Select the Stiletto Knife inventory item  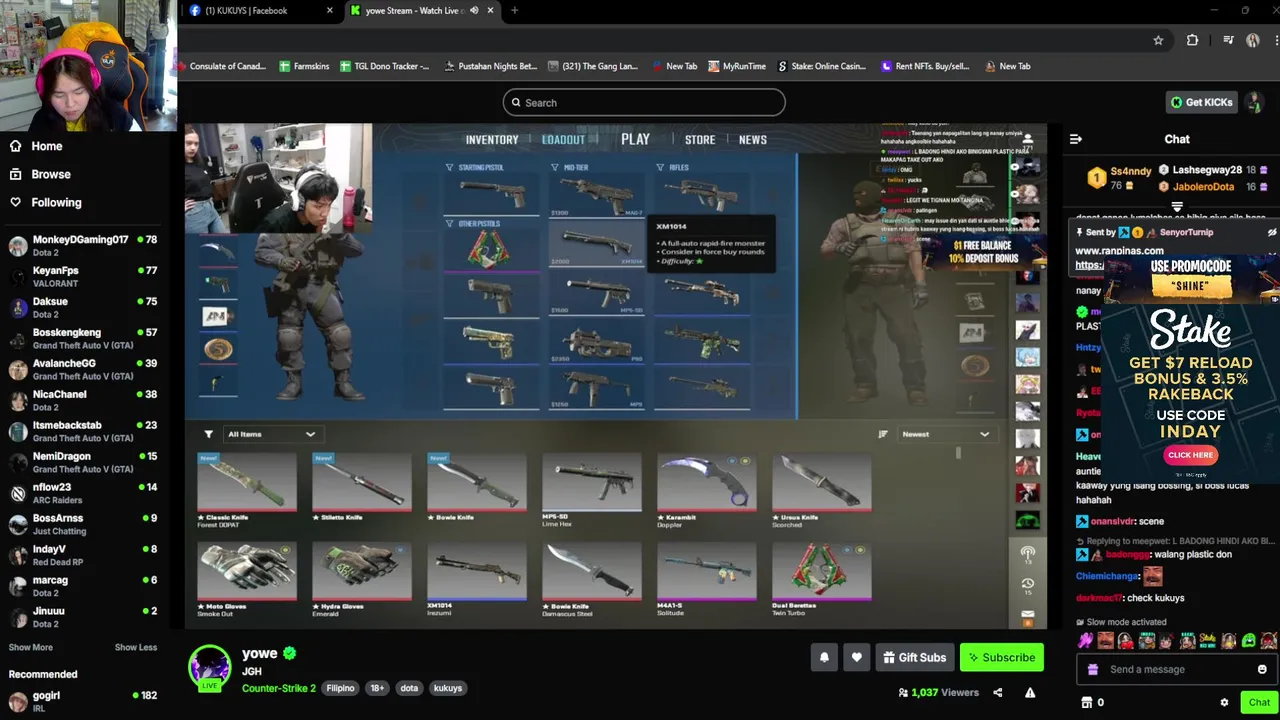point(362,490)
